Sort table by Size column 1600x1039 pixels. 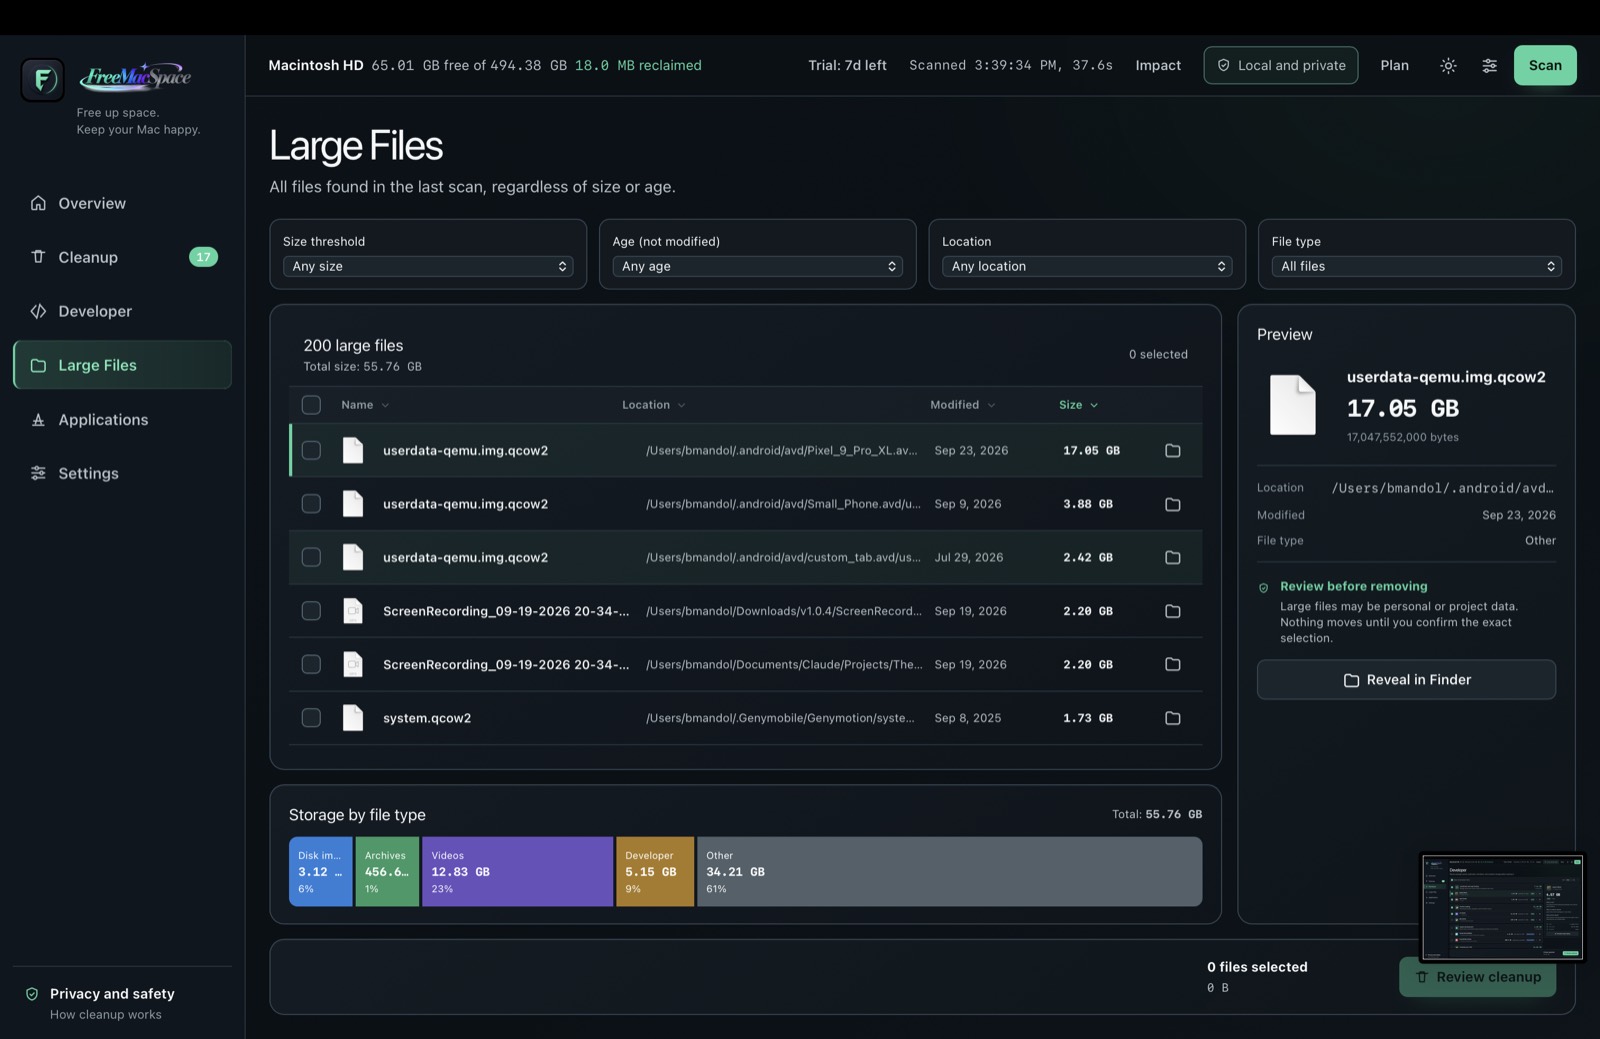(x=1079, y=405)
